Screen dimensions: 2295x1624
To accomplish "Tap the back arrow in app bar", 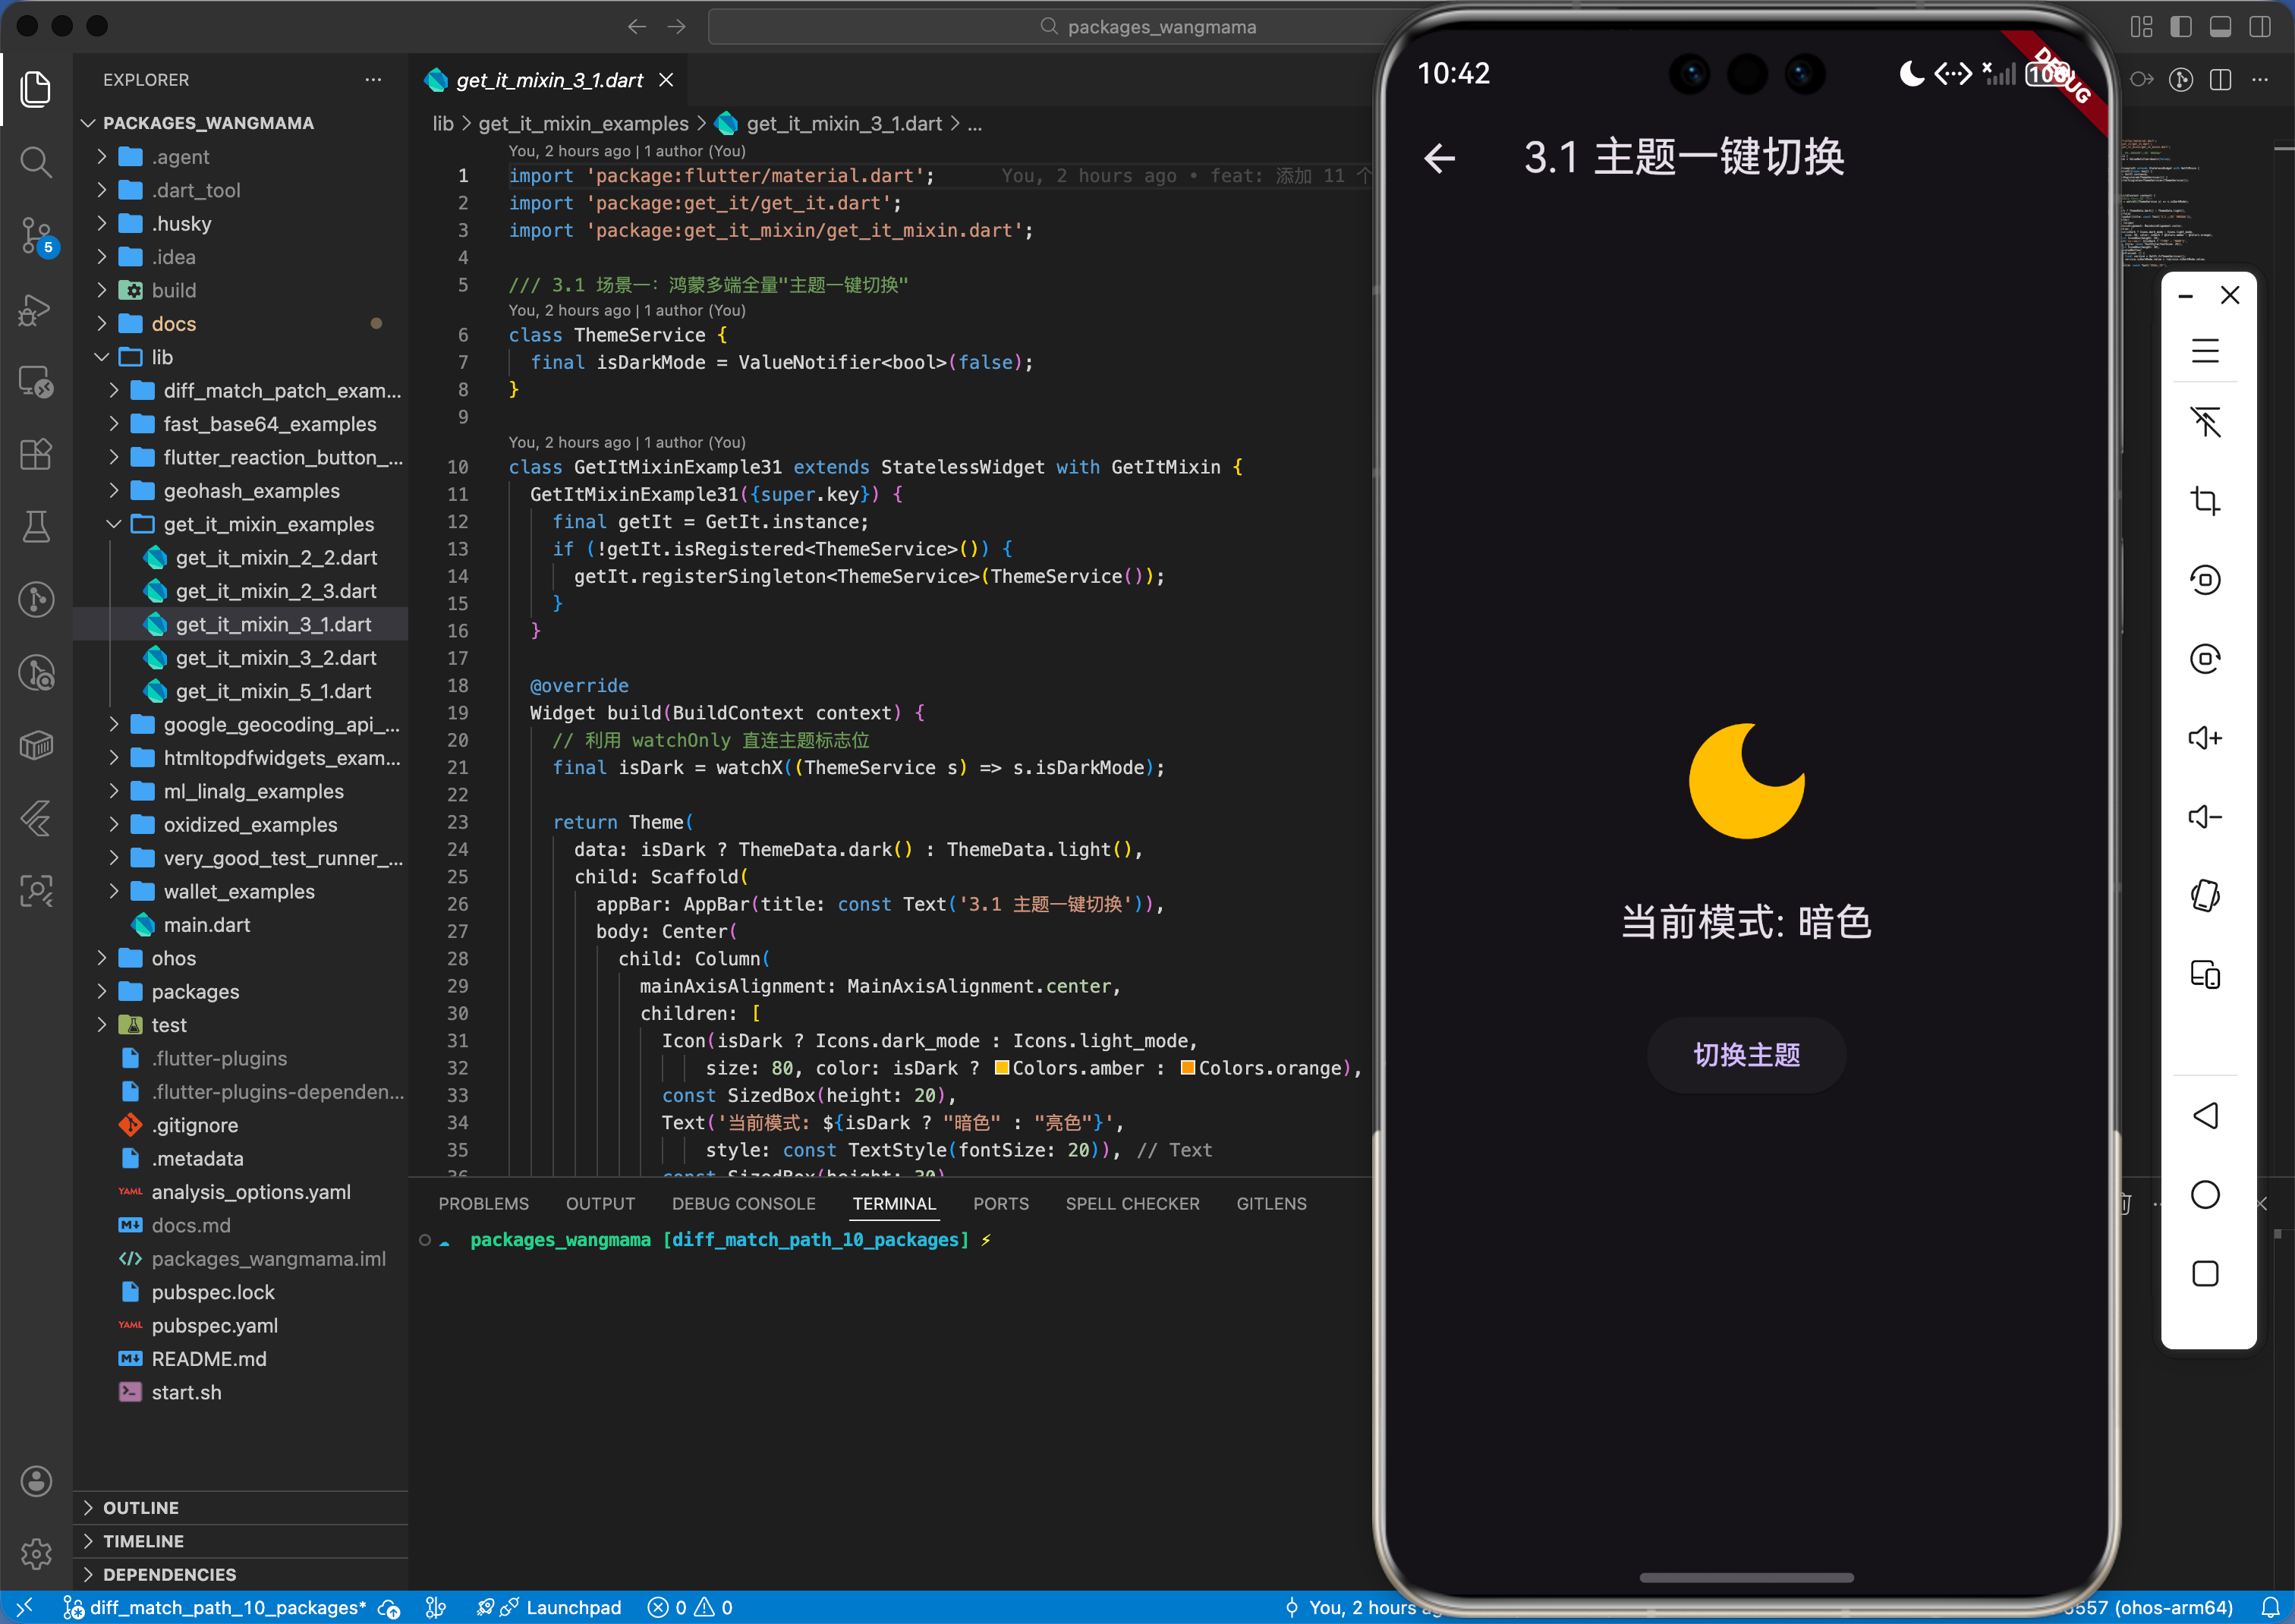I will click(x=1440, y=158).
